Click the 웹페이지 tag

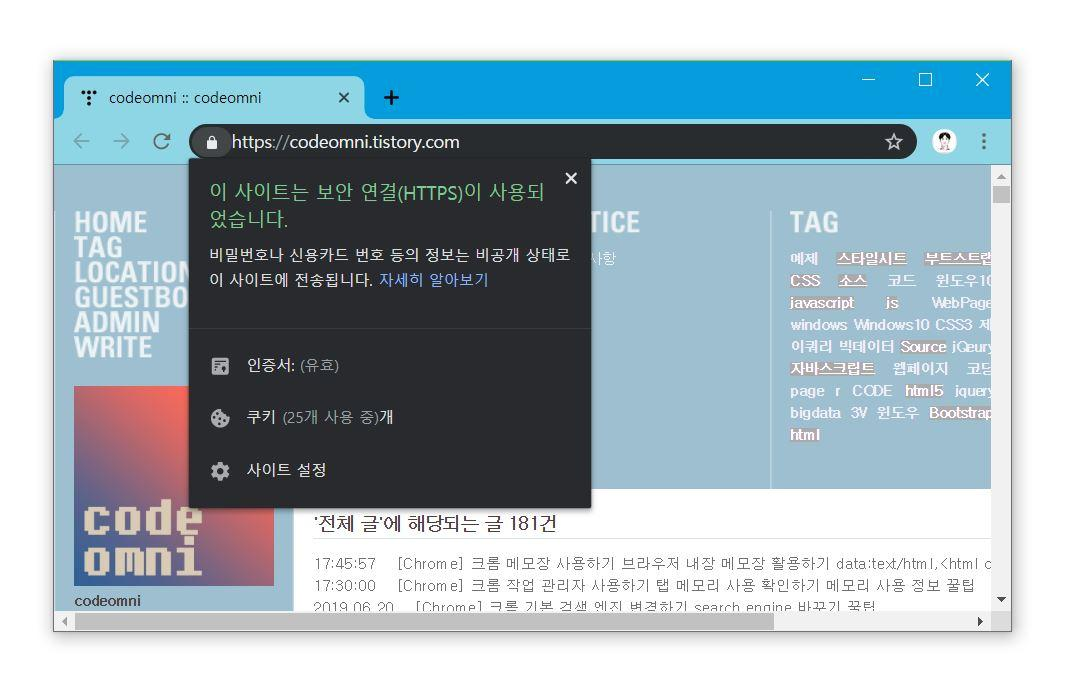920,369
